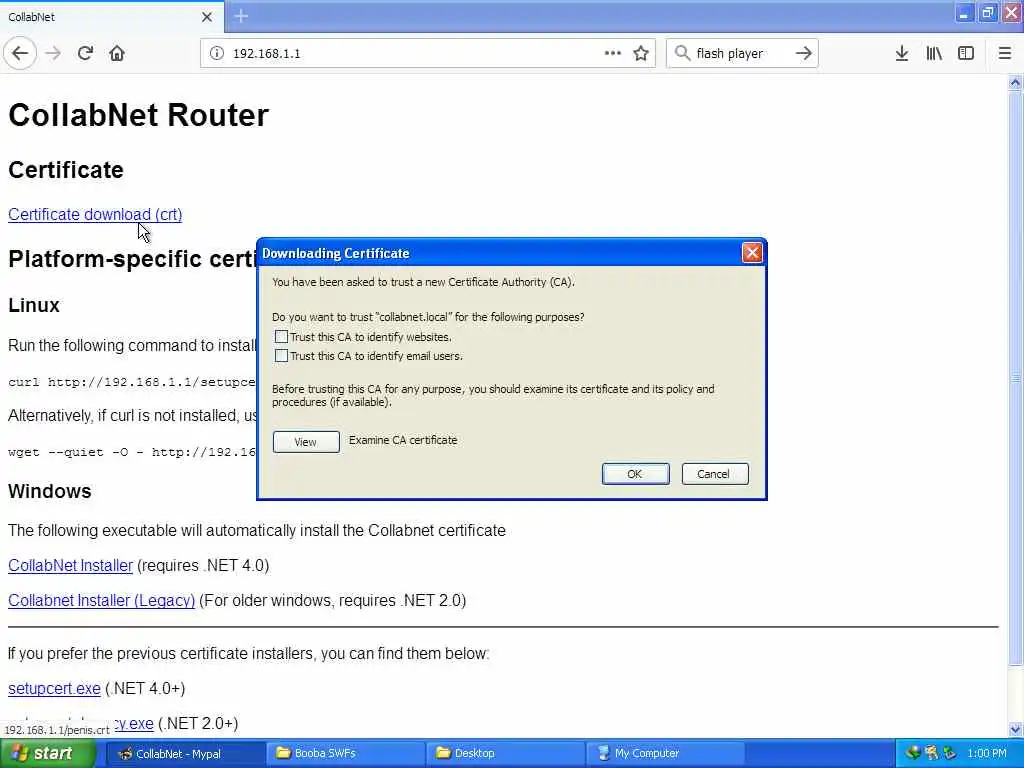Viewport: 1024px width, 768px height.
Task: Bookmark this page with the star
Action: click(641, 53)
